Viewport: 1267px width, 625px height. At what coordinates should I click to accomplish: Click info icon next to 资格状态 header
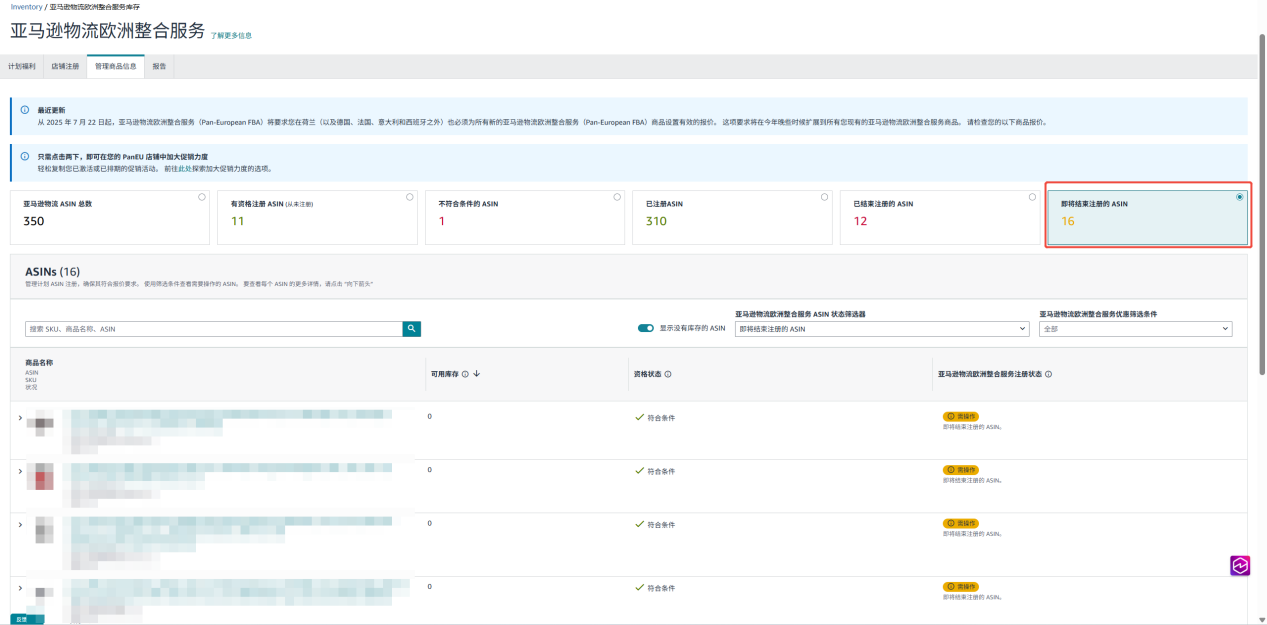click(x=668, y=374)
